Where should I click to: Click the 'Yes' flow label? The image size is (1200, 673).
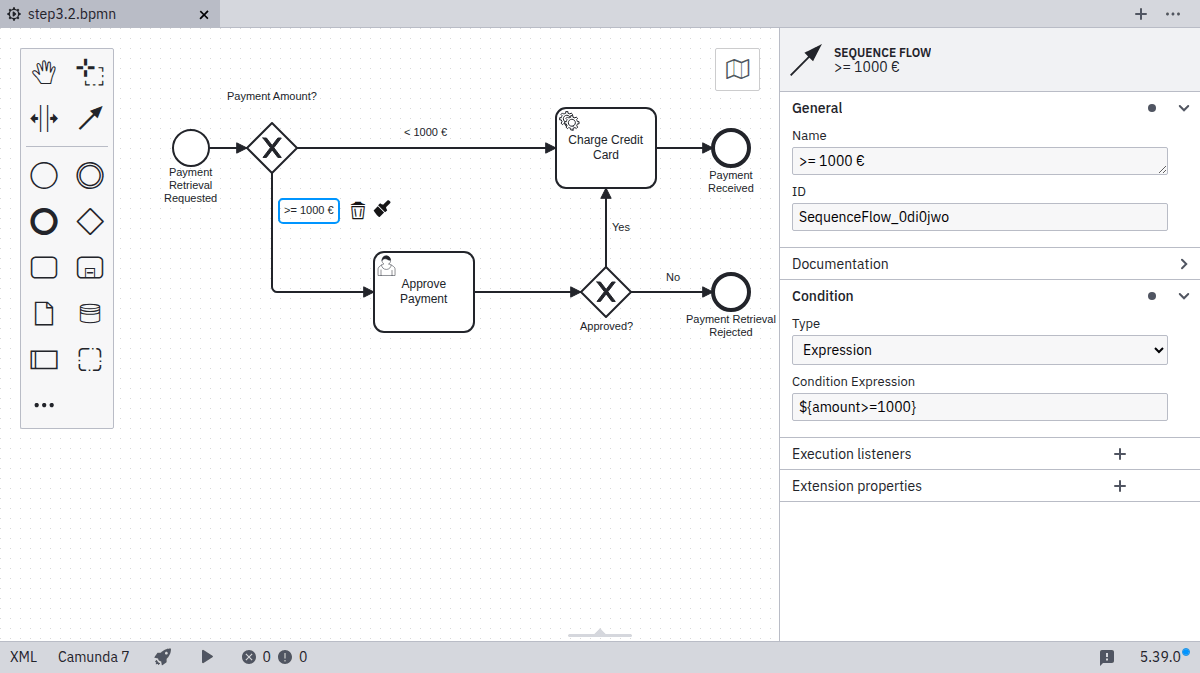tap(621, 227)
